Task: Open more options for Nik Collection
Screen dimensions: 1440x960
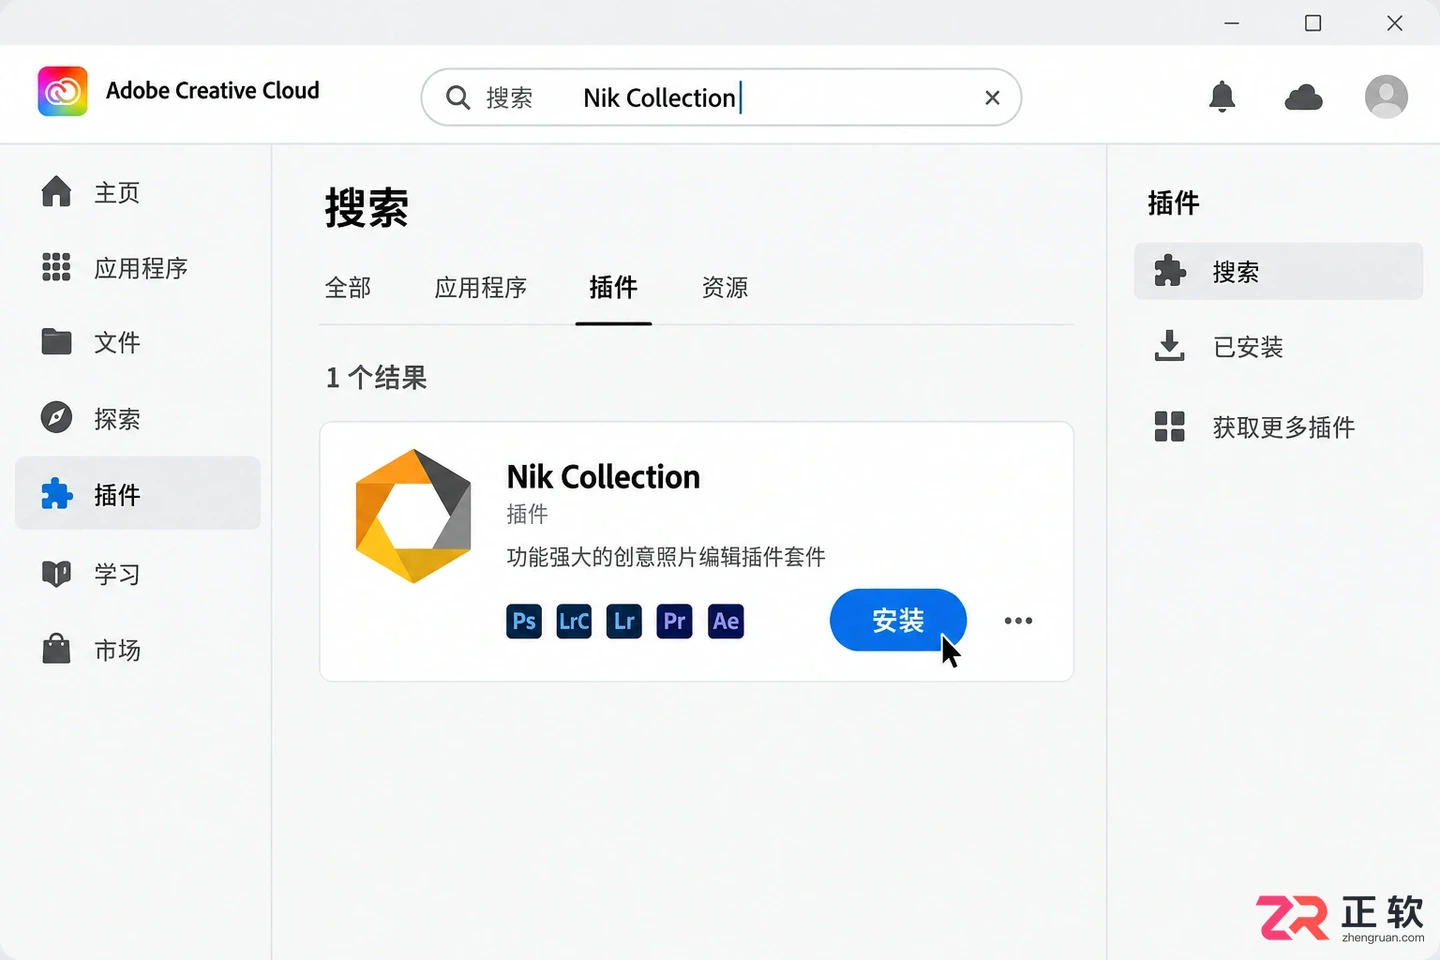Action: click(1018, 621)
